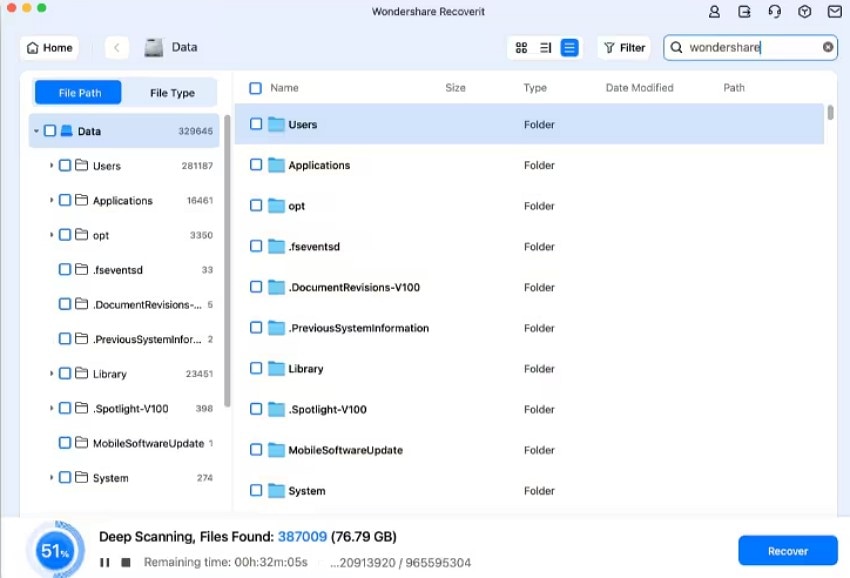This screenshot has width=850, height=578.
Task: Click the MobileSoftwareUpdate folder icon in list
Action: click(276, 449)
